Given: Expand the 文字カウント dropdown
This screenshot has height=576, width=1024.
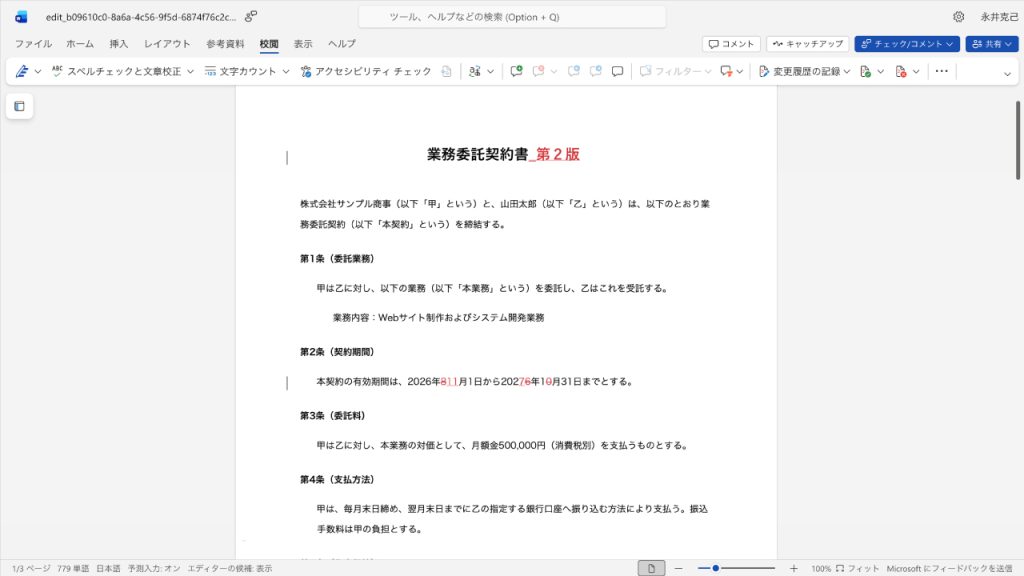Looking at the screenshot, I should [x=285, y=71].
